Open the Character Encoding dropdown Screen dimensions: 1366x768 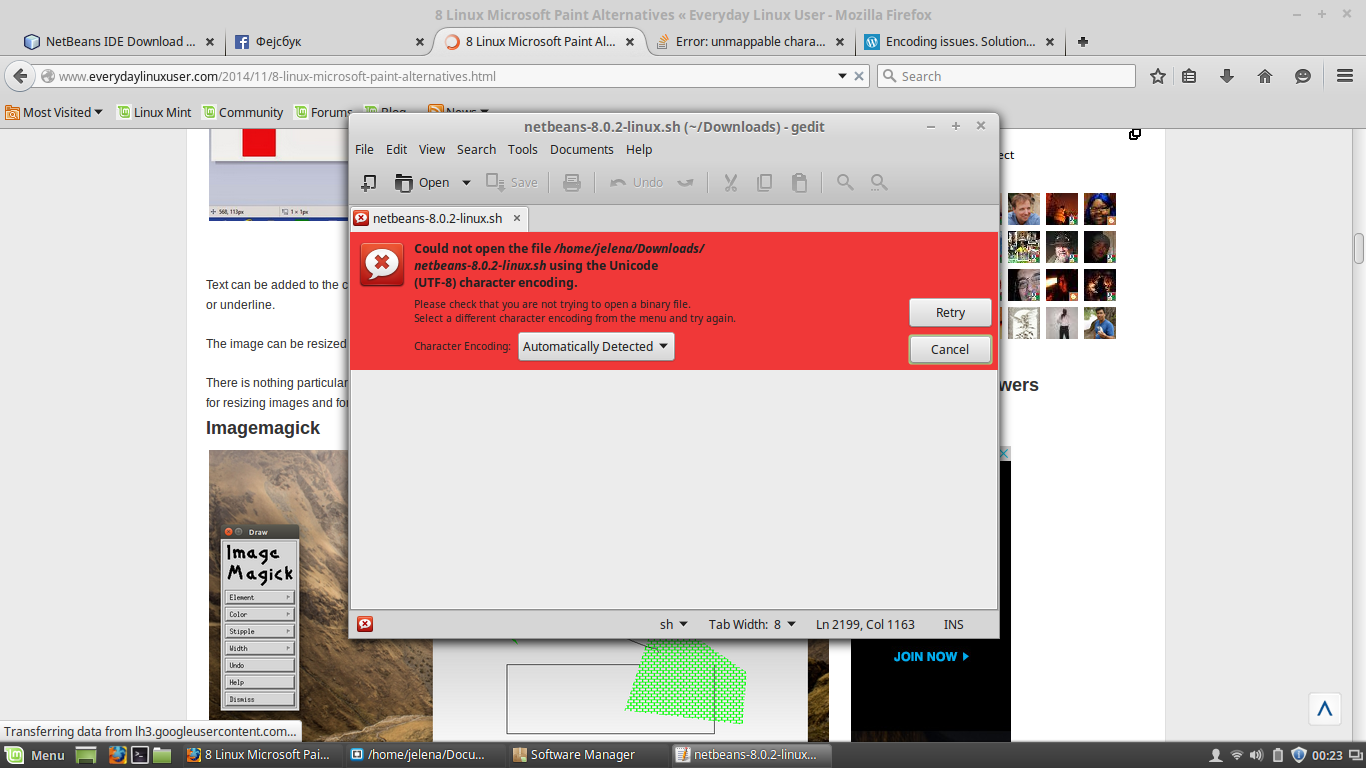pos(596,346)
